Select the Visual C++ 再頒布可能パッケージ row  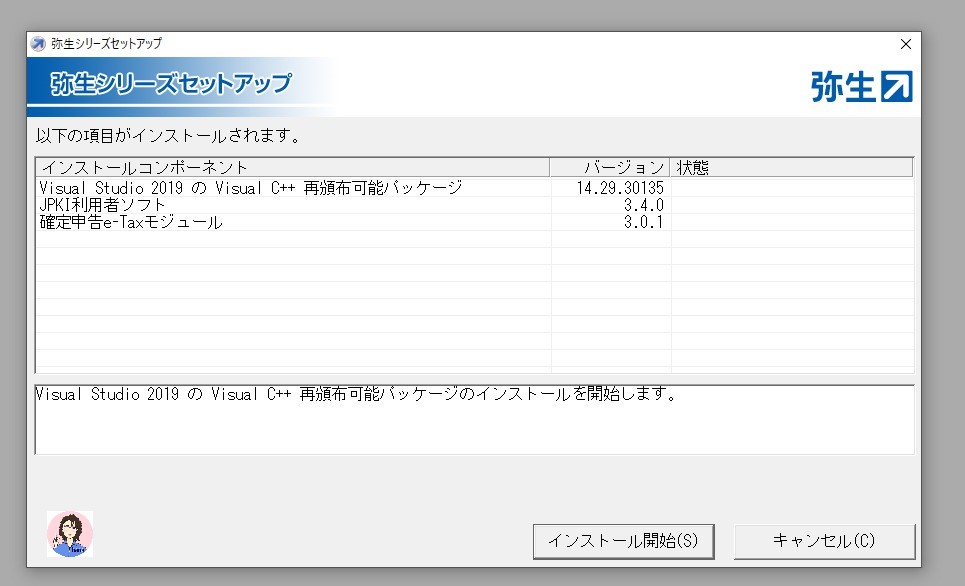pos(474,188)
